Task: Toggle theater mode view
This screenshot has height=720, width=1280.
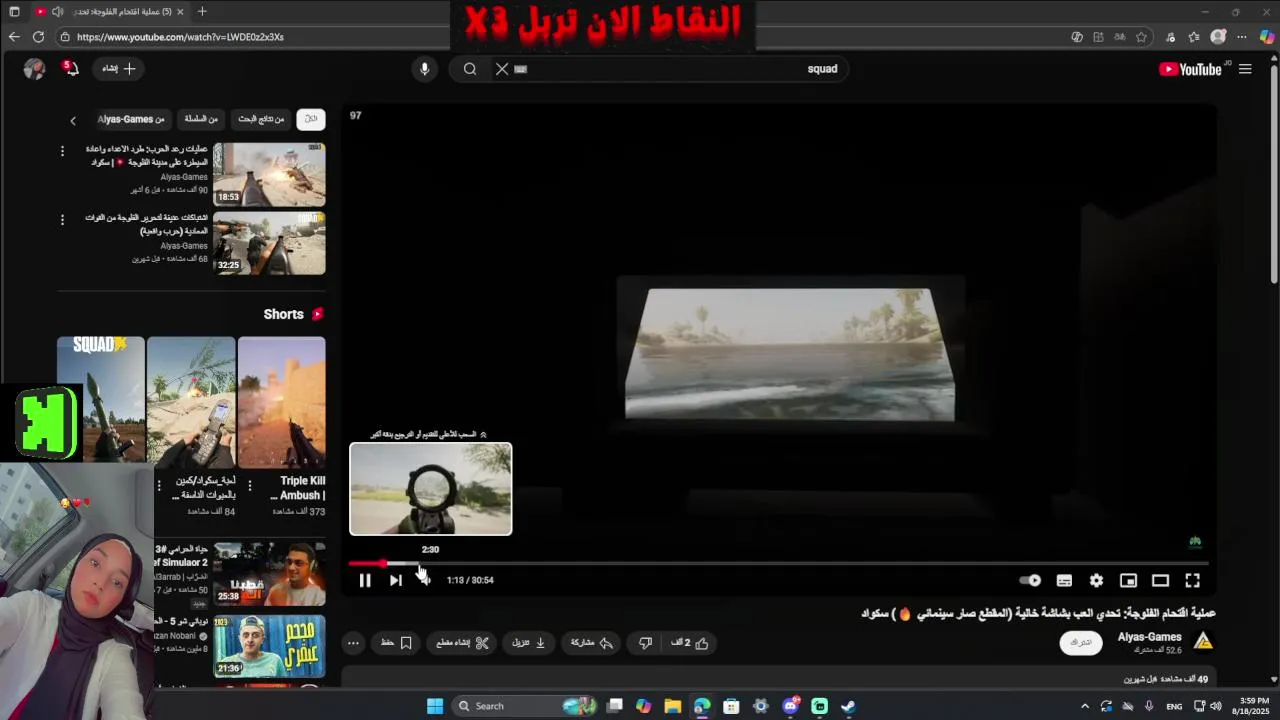Action: 1160,580
